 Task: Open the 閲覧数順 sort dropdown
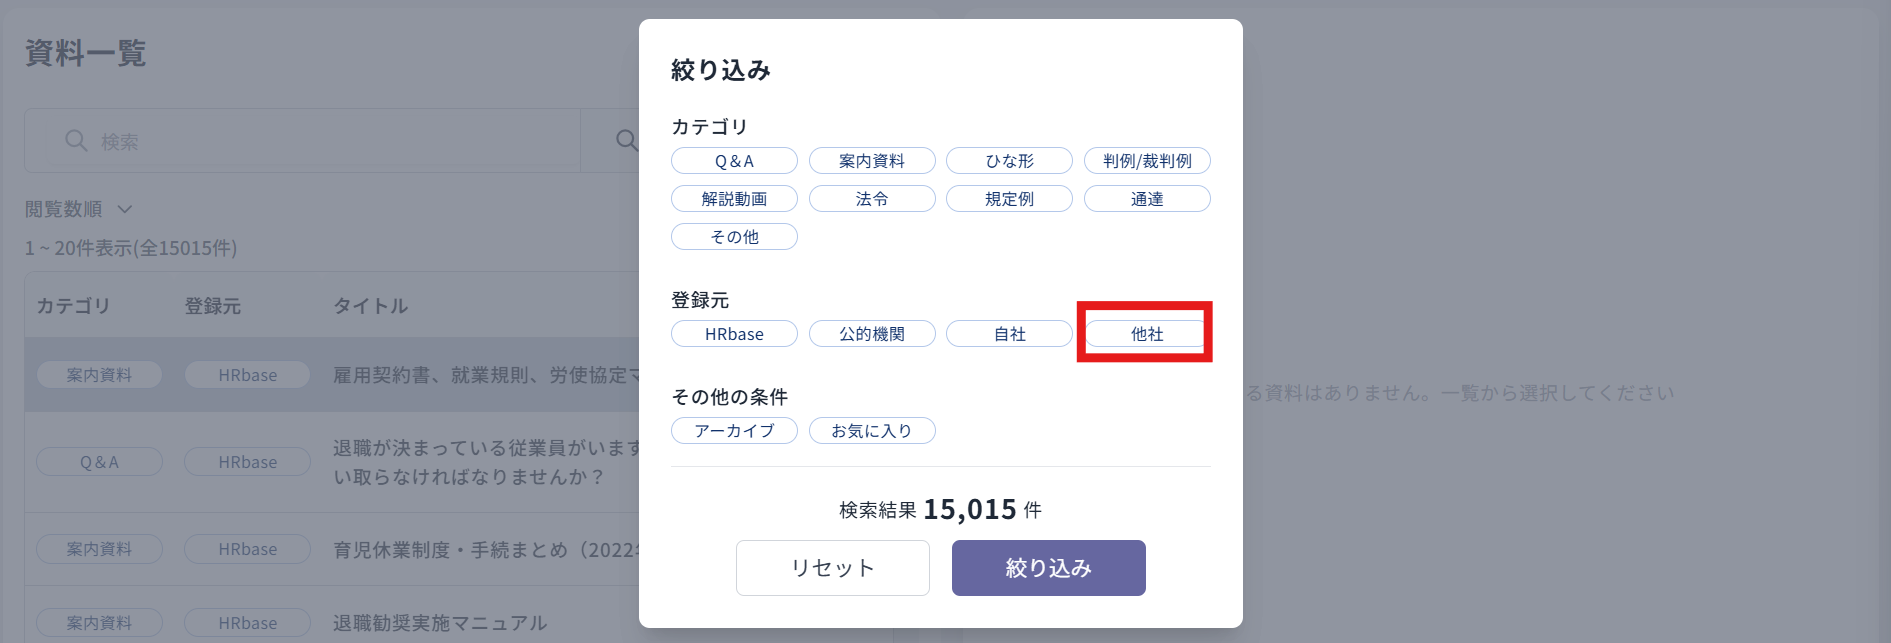click(x=79, y=209)
